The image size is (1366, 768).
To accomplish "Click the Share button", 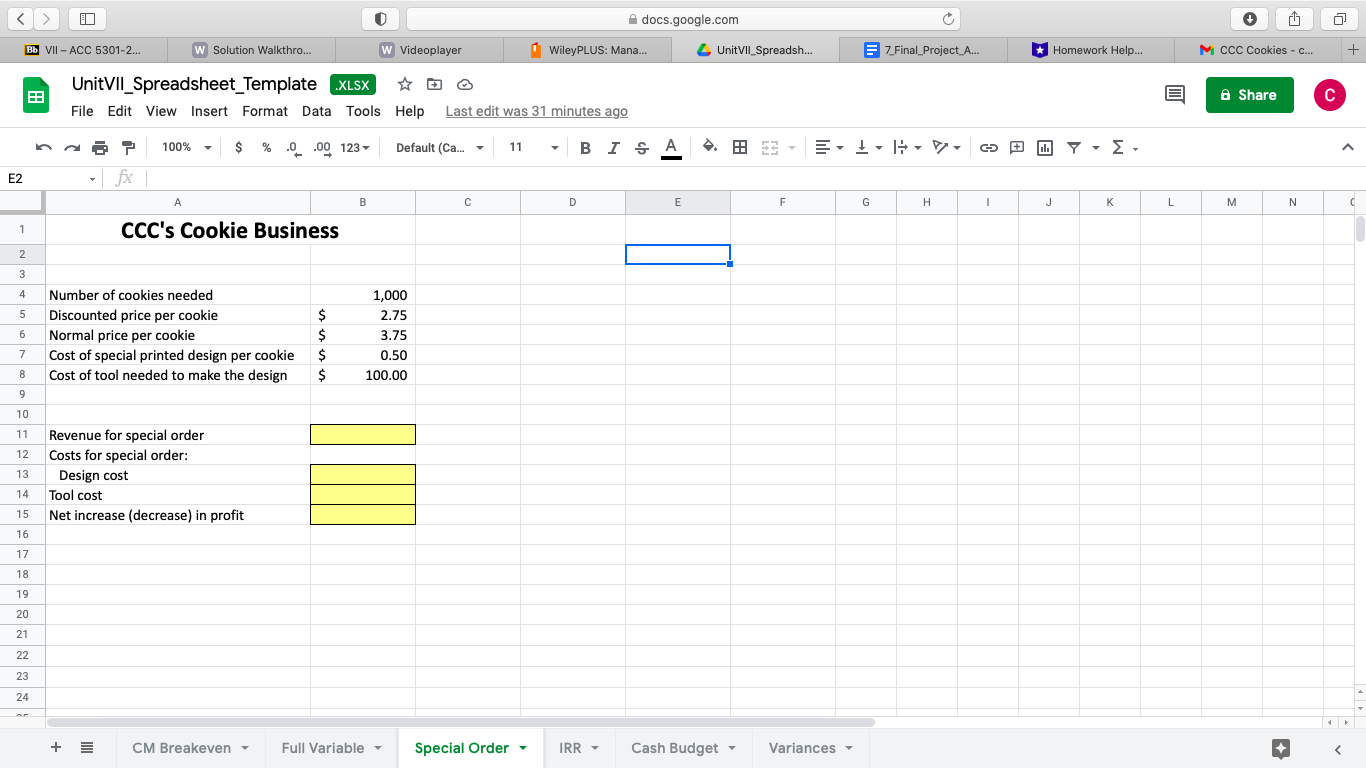I will (x=1249, y=96).
